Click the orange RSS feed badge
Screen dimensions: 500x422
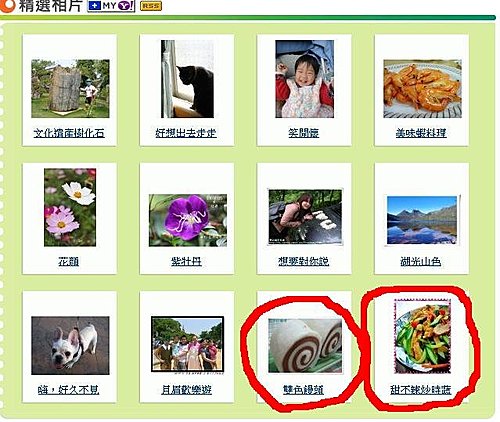point(151,6)
